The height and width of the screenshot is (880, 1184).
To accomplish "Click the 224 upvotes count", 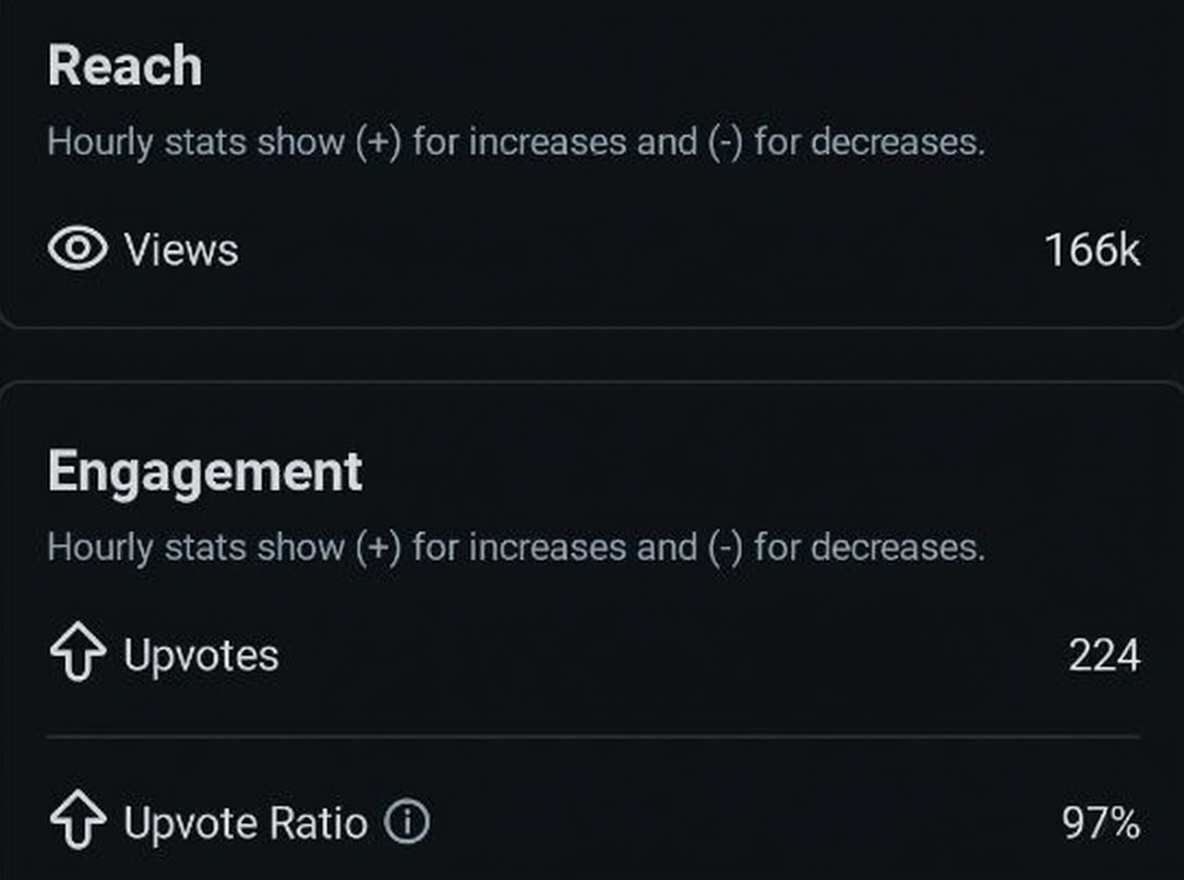I will click(1104, 656).
